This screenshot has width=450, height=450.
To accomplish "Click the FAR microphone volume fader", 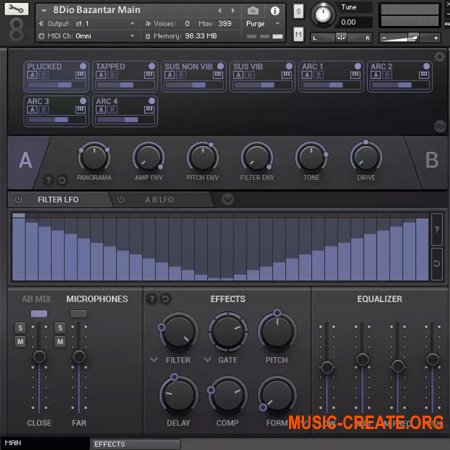I will [x=79, y=357].
